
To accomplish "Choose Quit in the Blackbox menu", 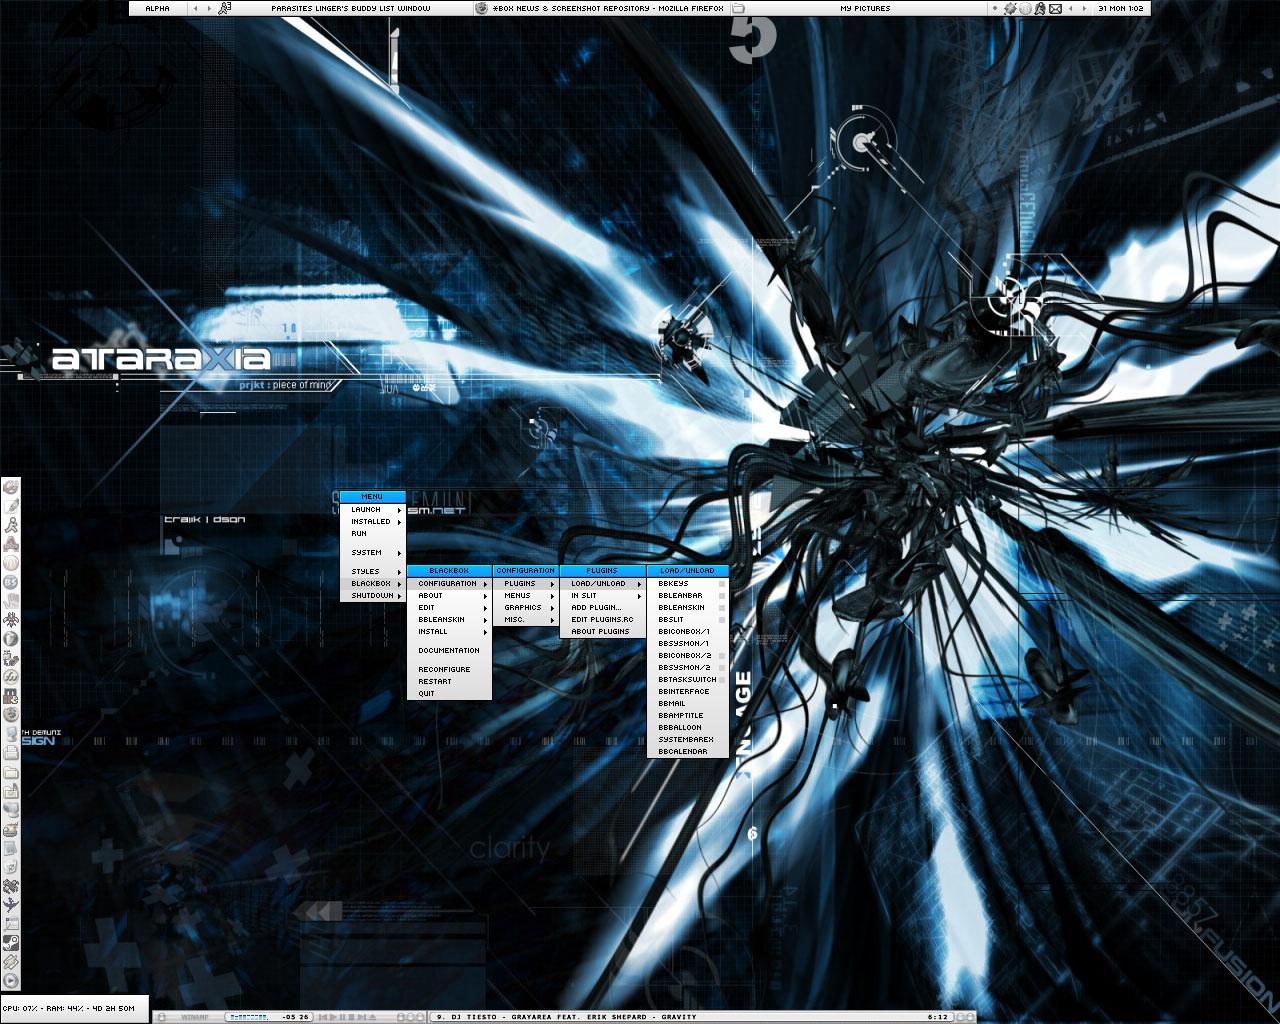I will [x=449, y=694].
